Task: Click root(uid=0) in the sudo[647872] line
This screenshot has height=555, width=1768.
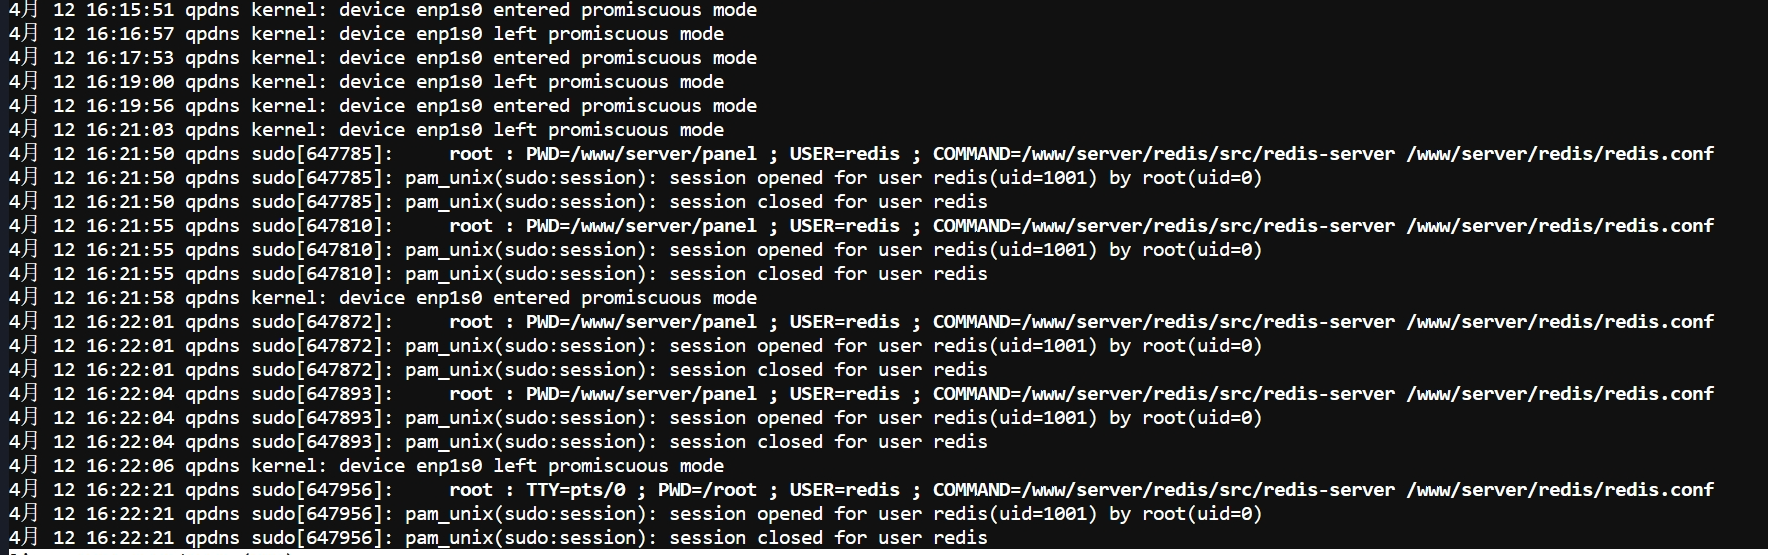Action: click(x=1202, y=346)
